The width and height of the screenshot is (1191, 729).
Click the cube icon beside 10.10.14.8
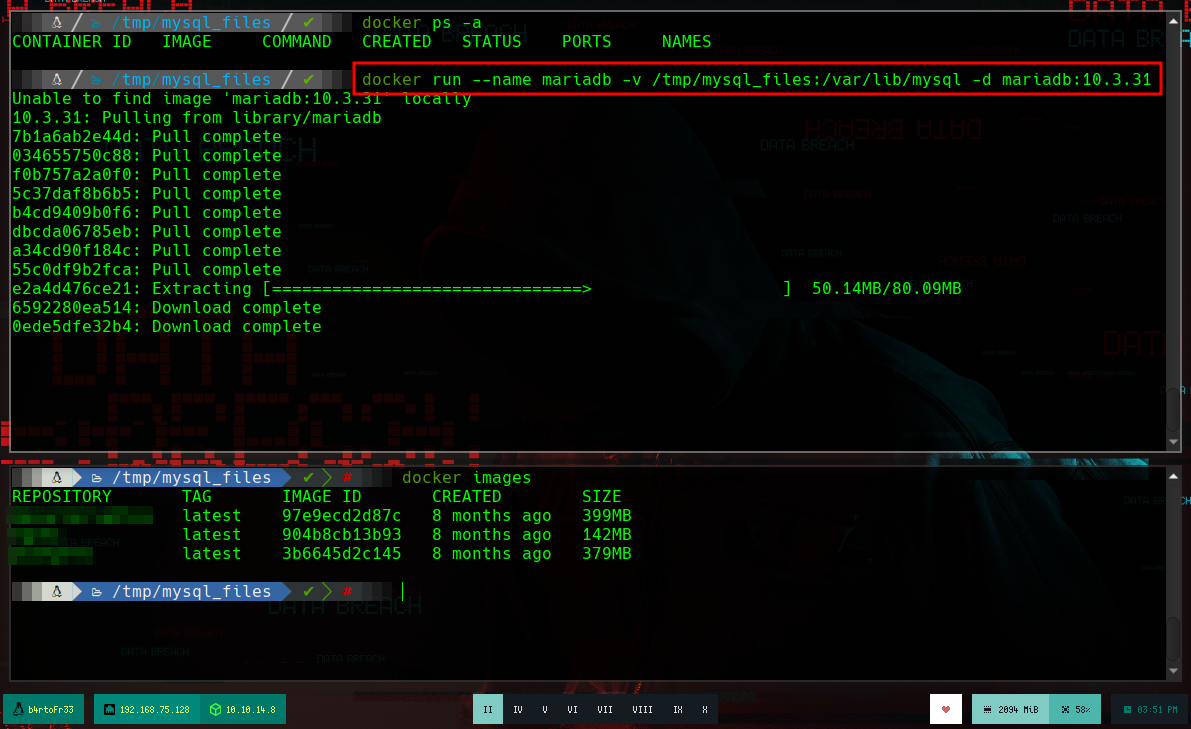point(216,709)
